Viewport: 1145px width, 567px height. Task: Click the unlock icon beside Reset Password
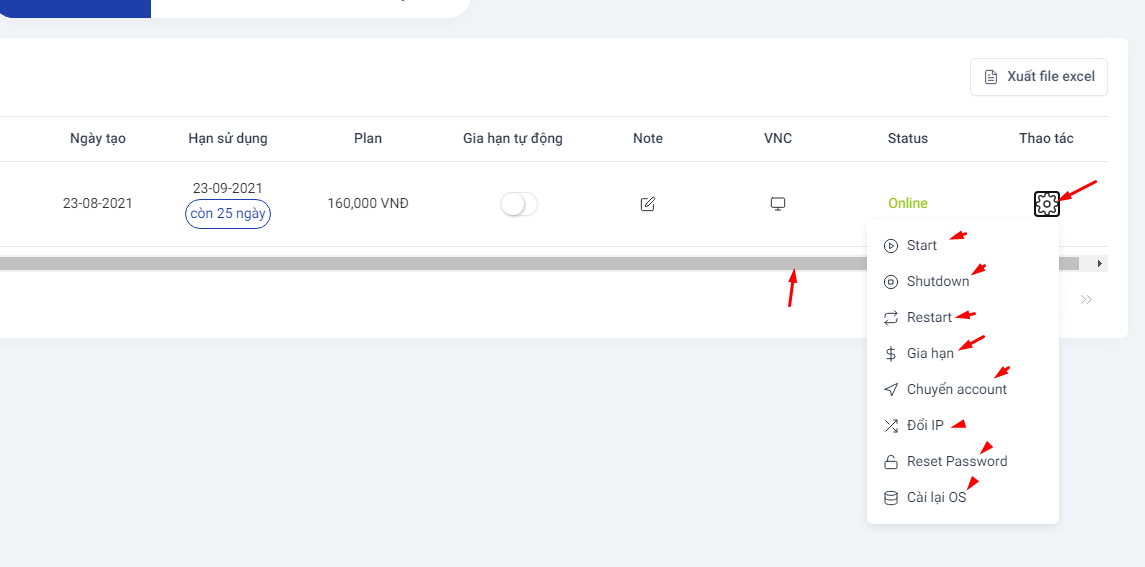pos(890,462)
